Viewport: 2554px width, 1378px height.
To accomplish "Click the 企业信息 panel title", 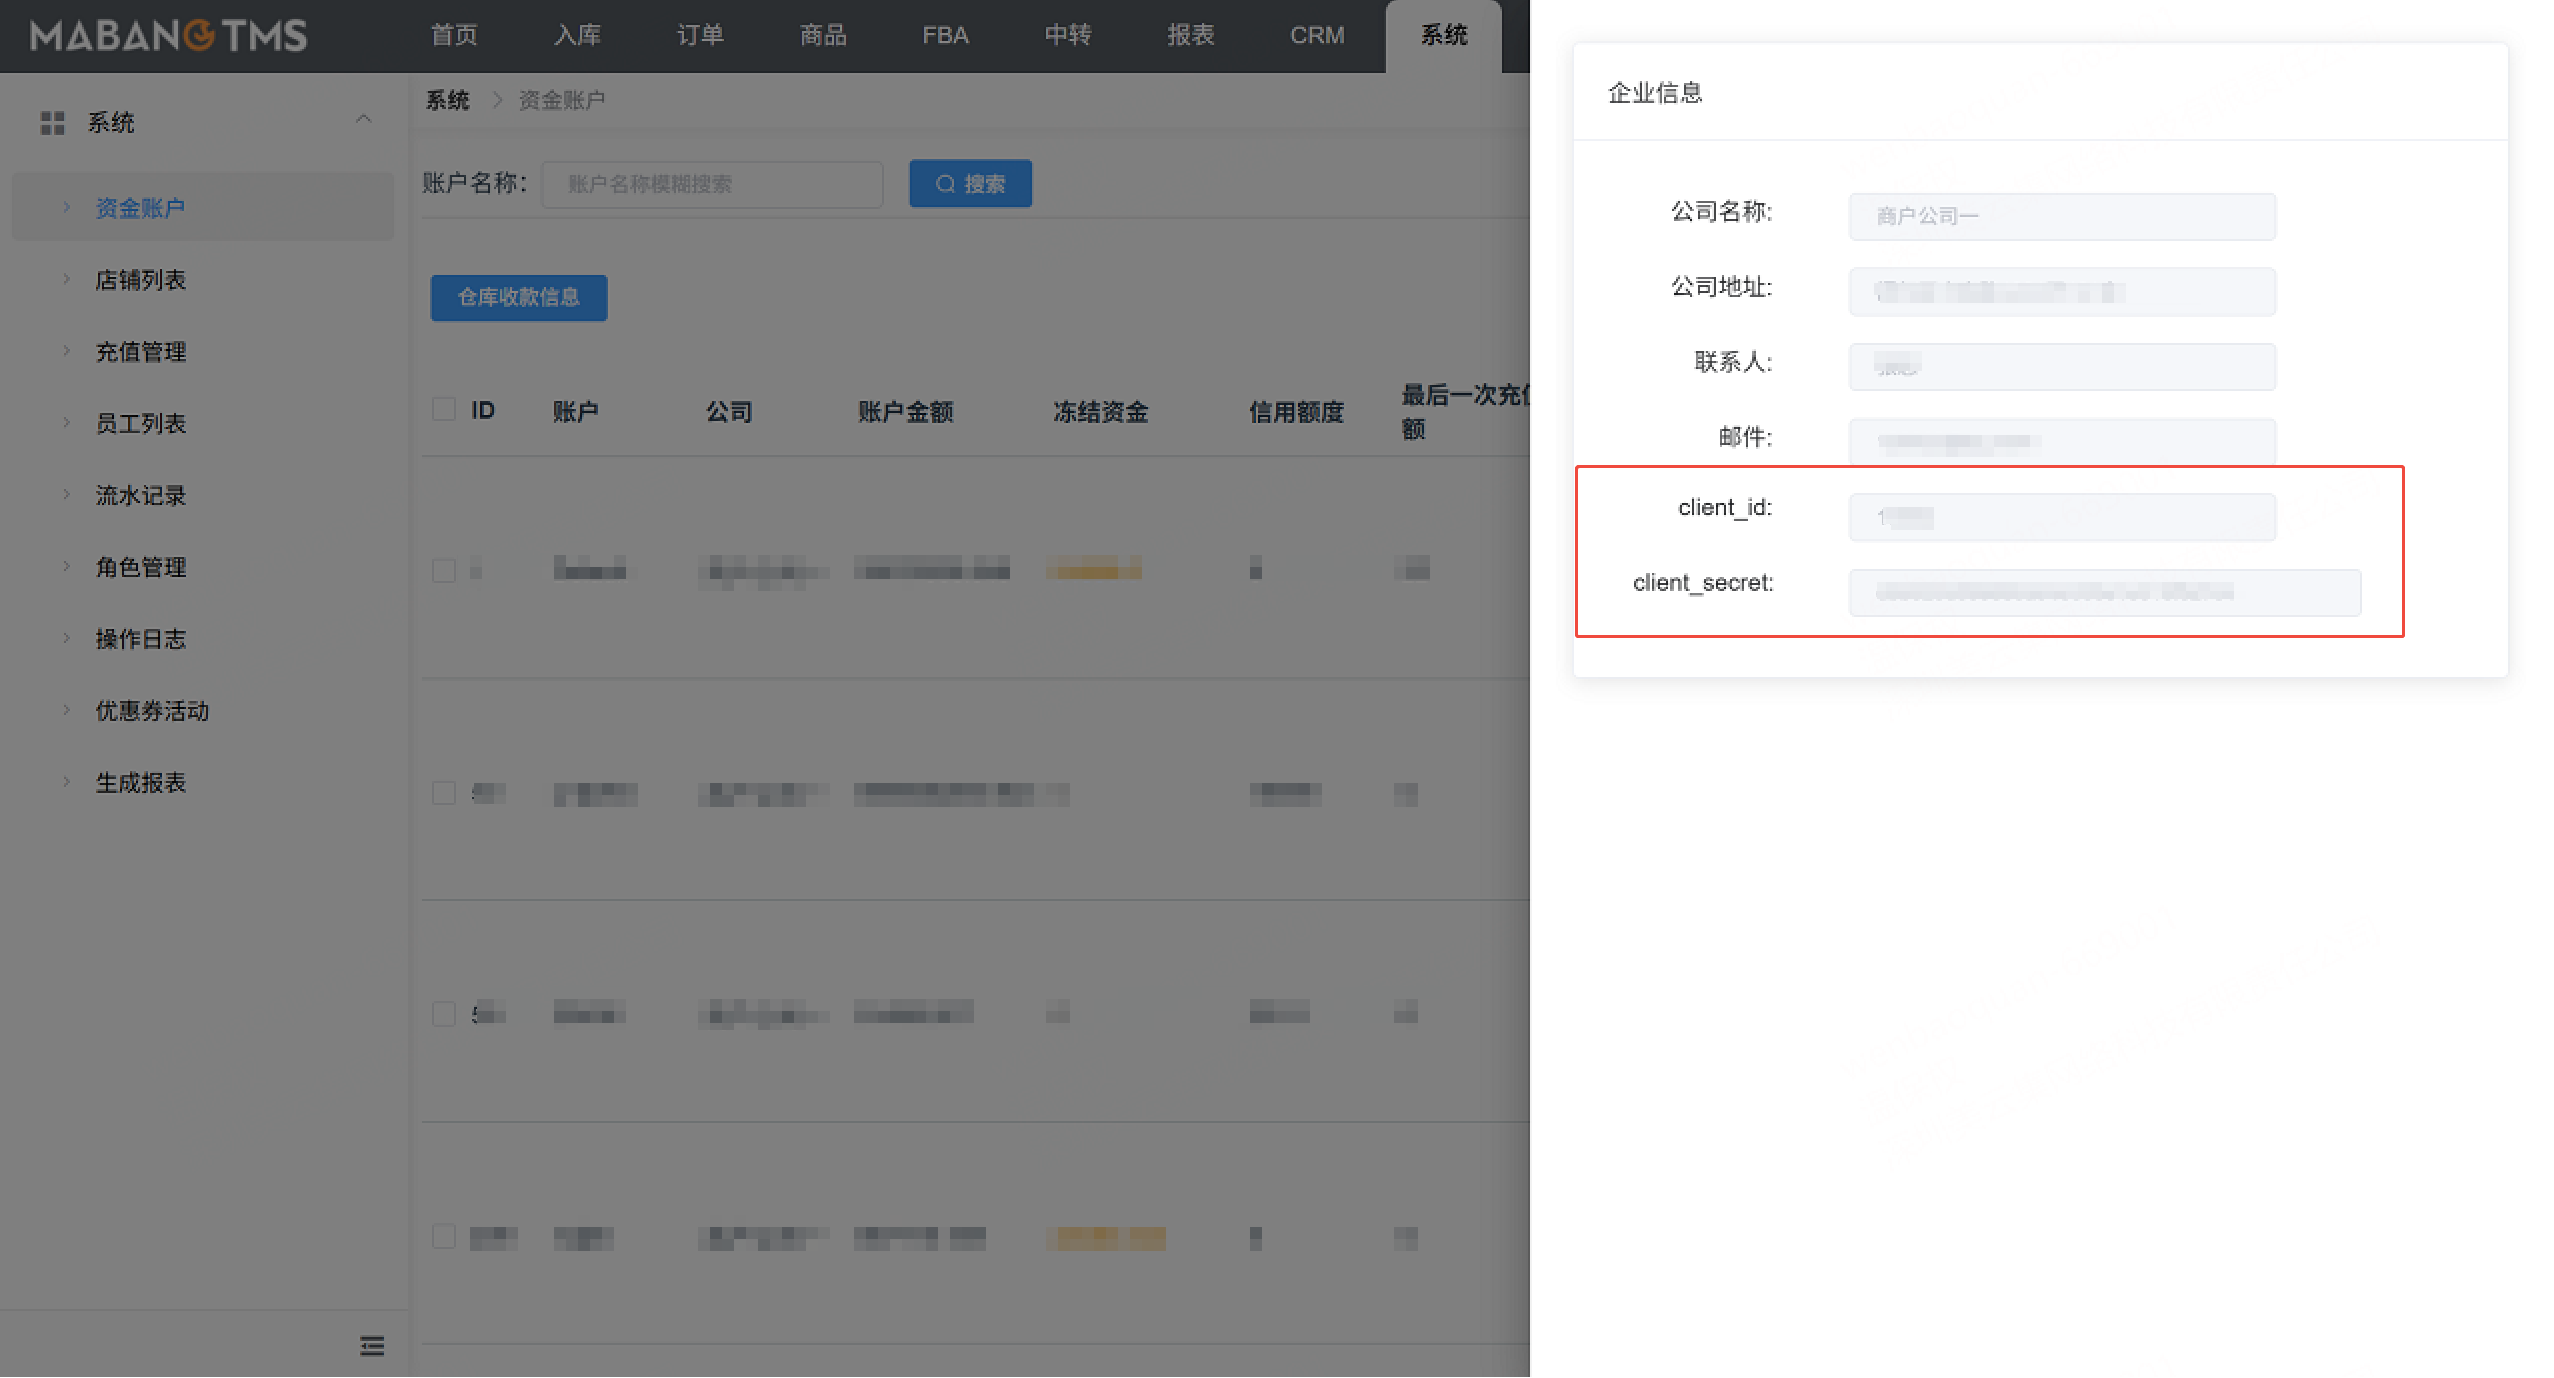I will [1655, 93].
